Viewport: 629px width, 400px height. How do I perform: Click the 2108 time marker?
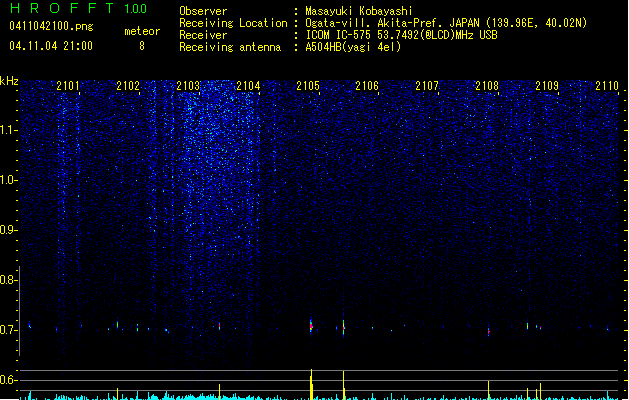(x=487, y=86)
